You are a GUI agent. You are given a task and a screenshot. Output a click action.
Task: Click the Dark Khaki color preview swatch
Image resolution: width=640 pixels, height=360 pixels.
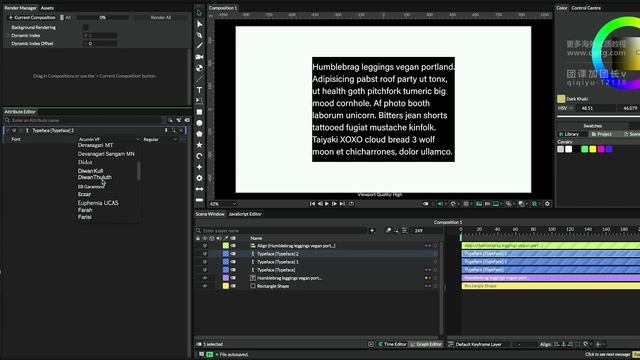[561, 99]
